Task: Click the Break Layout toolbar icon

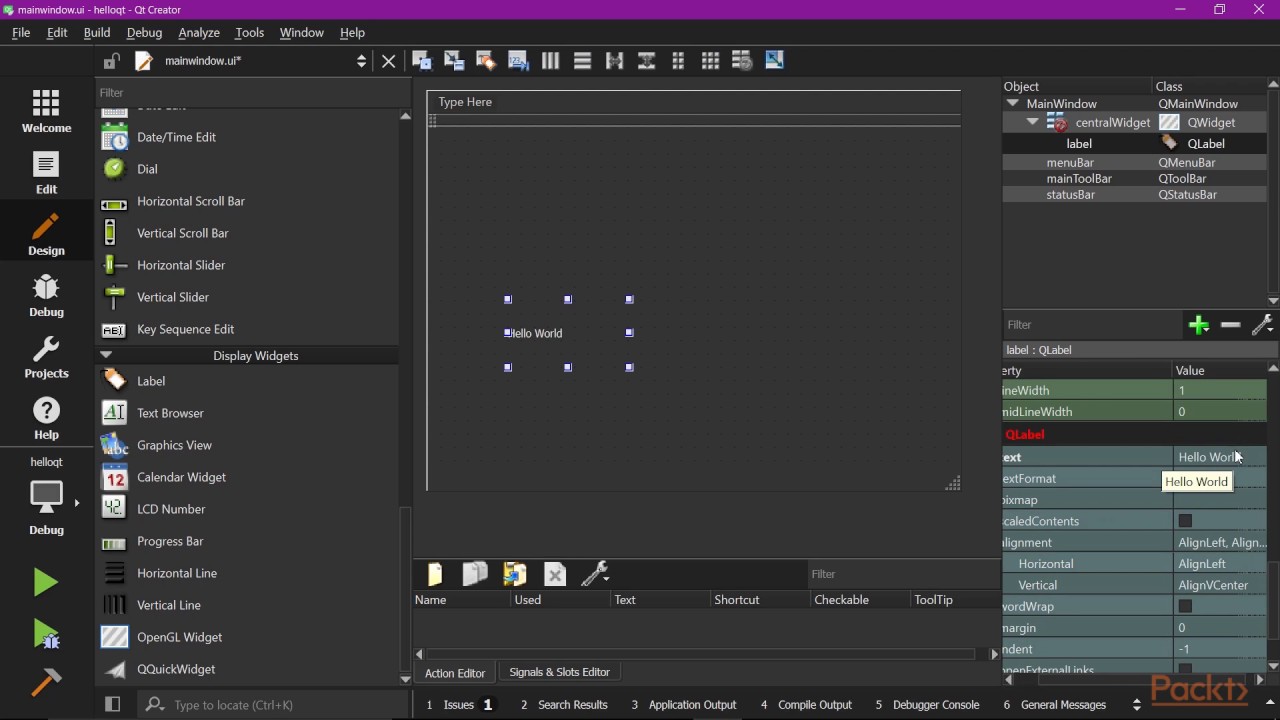Action: (x=742, y=61)
